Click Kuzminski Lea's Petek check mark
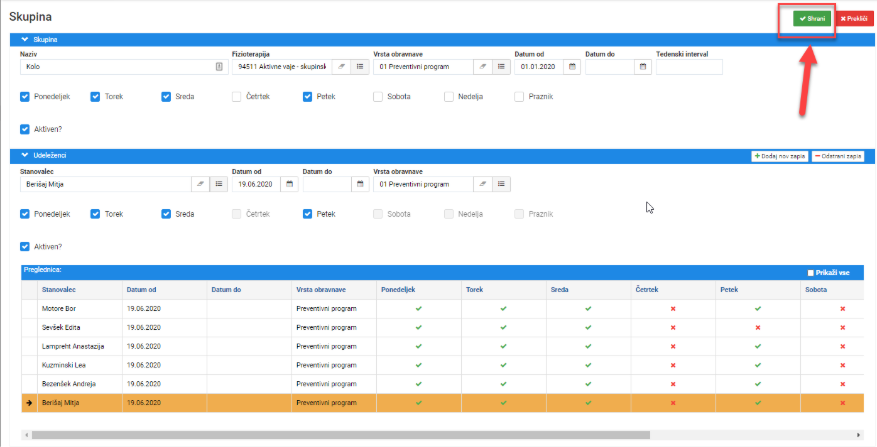Image resolution: width=877 pixels, height=447 pixels. pyautogui.click(x=758, y=365)
